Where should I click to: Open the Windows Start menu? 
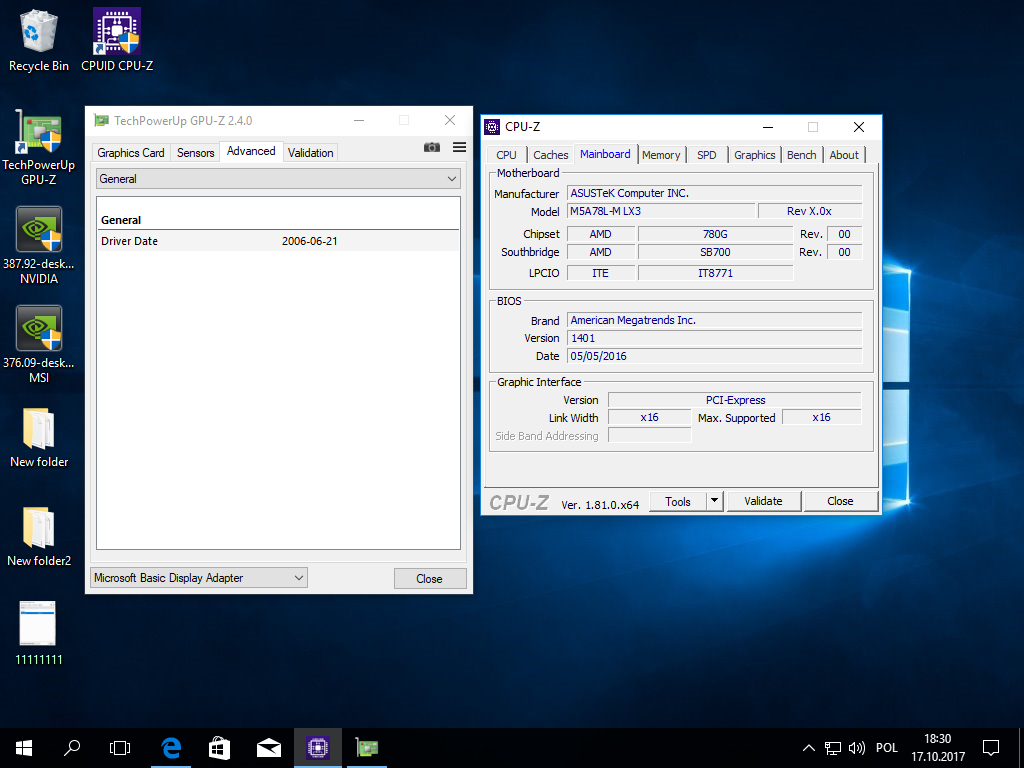24,748
